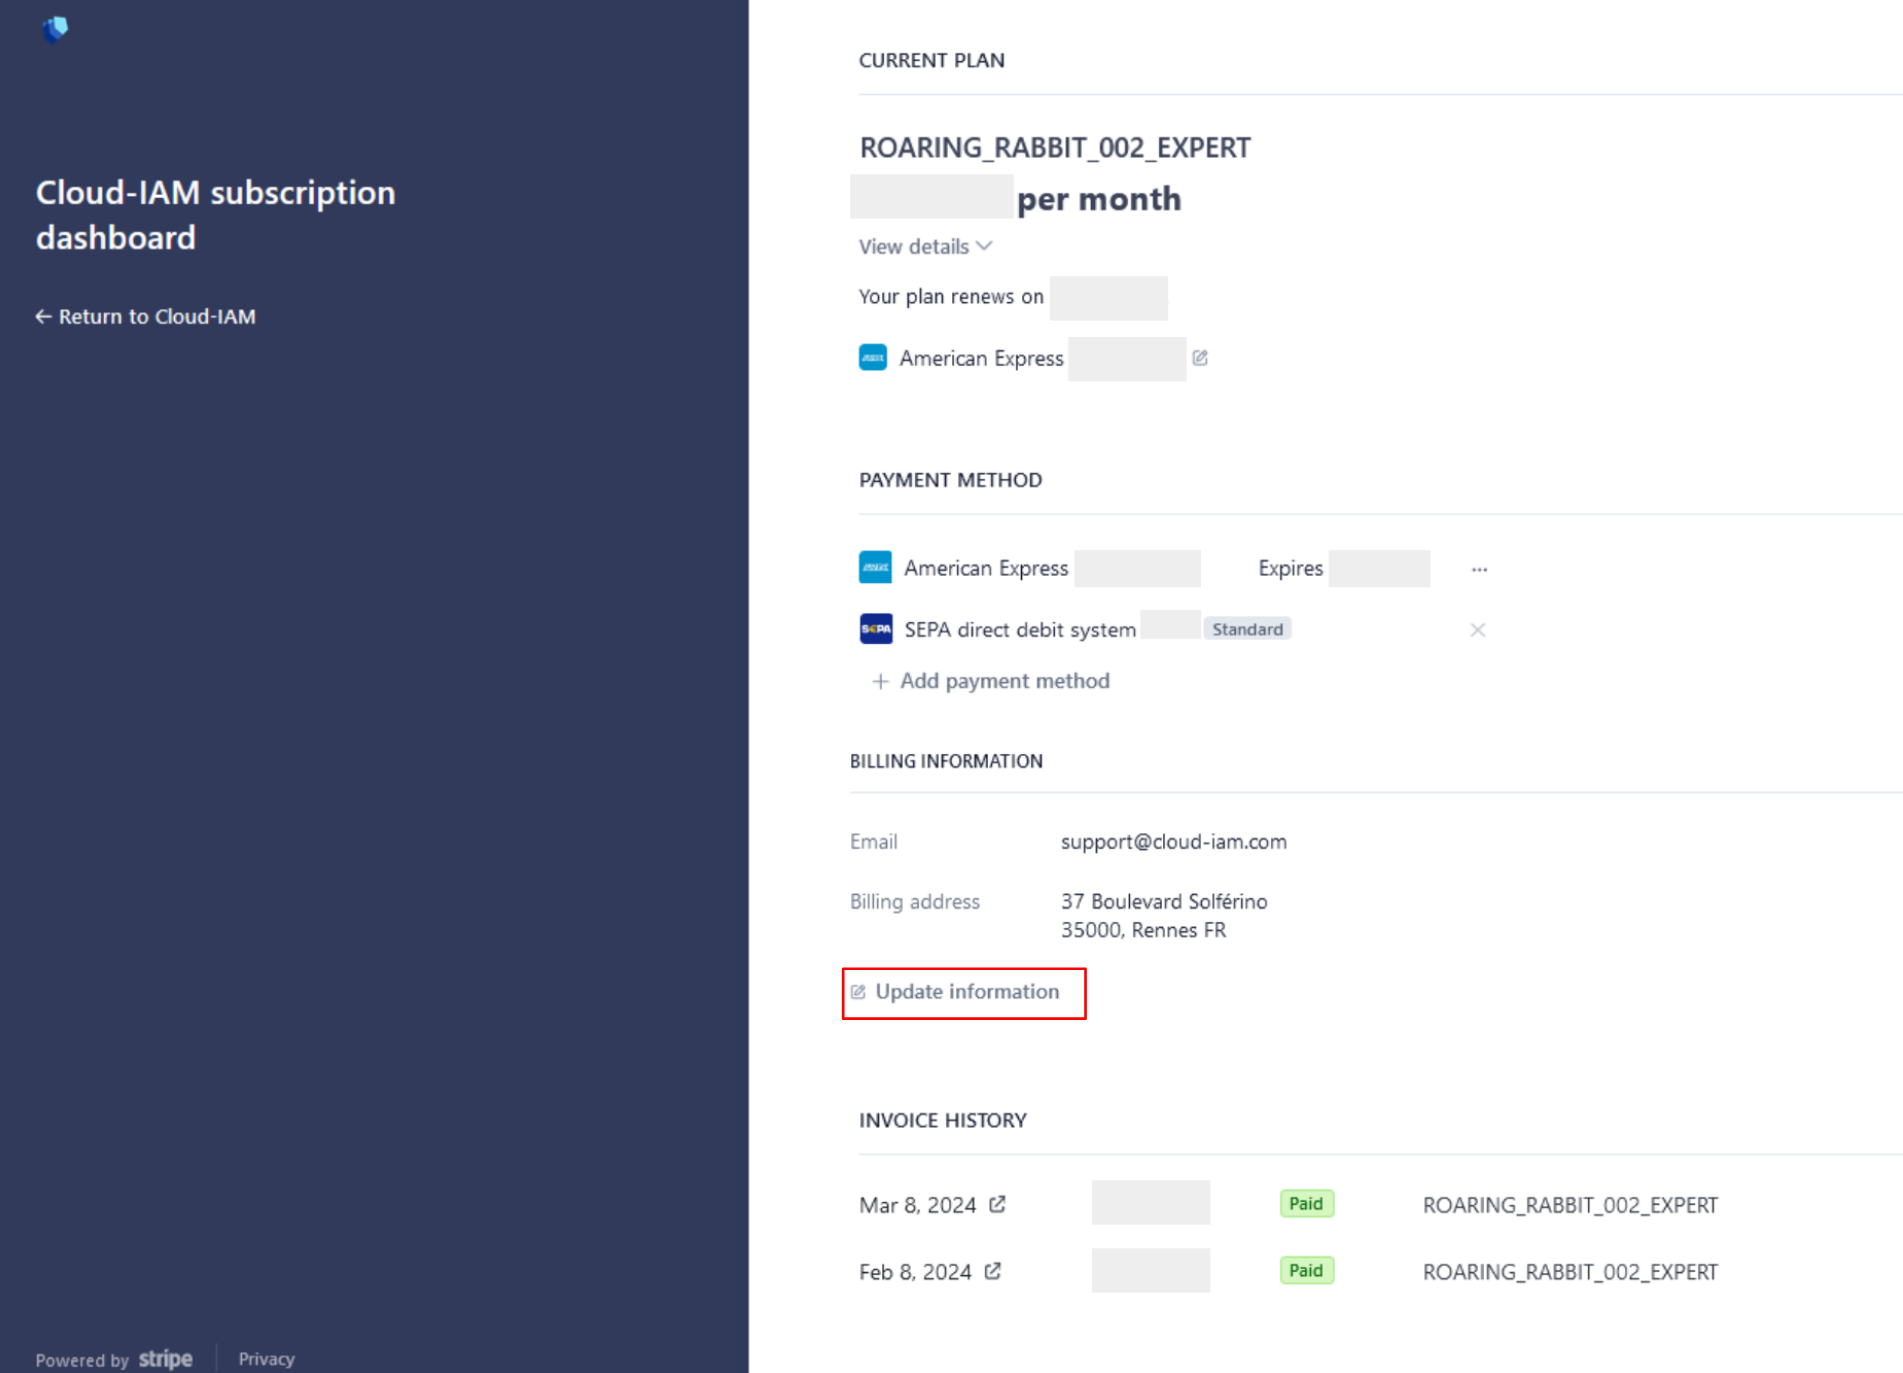The height and width of the screenshot is (1373, 1903).
Task: Click external link icon beside Feb 8 invoice
Action: (x=992, y=1271)
